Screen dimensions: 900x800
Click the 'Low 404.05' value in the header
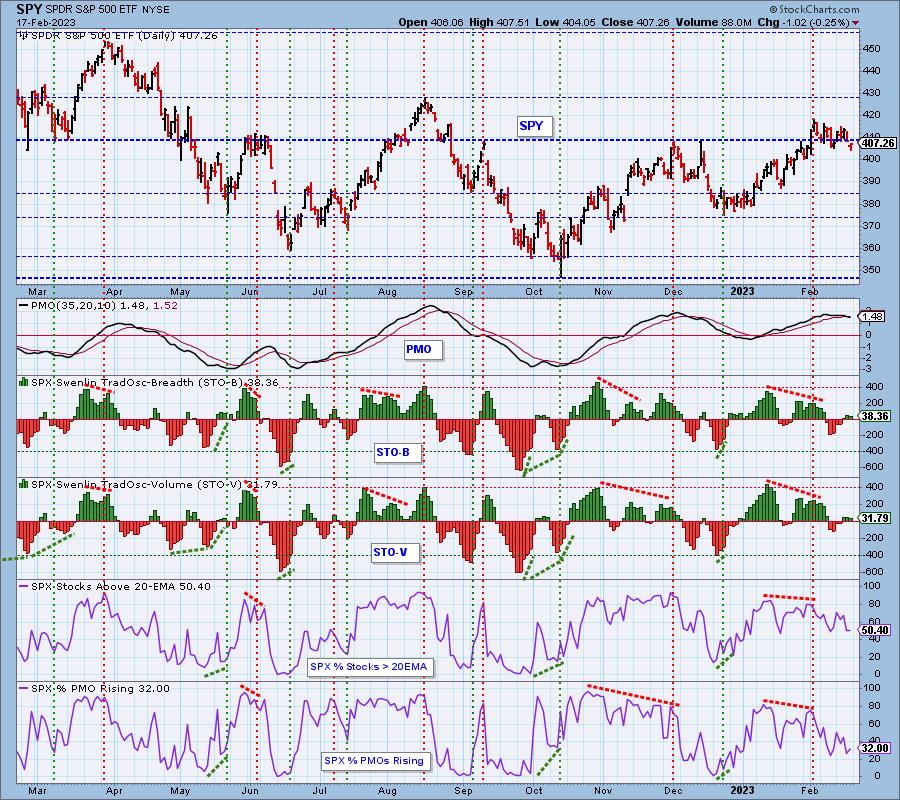[x=565, y=22]
